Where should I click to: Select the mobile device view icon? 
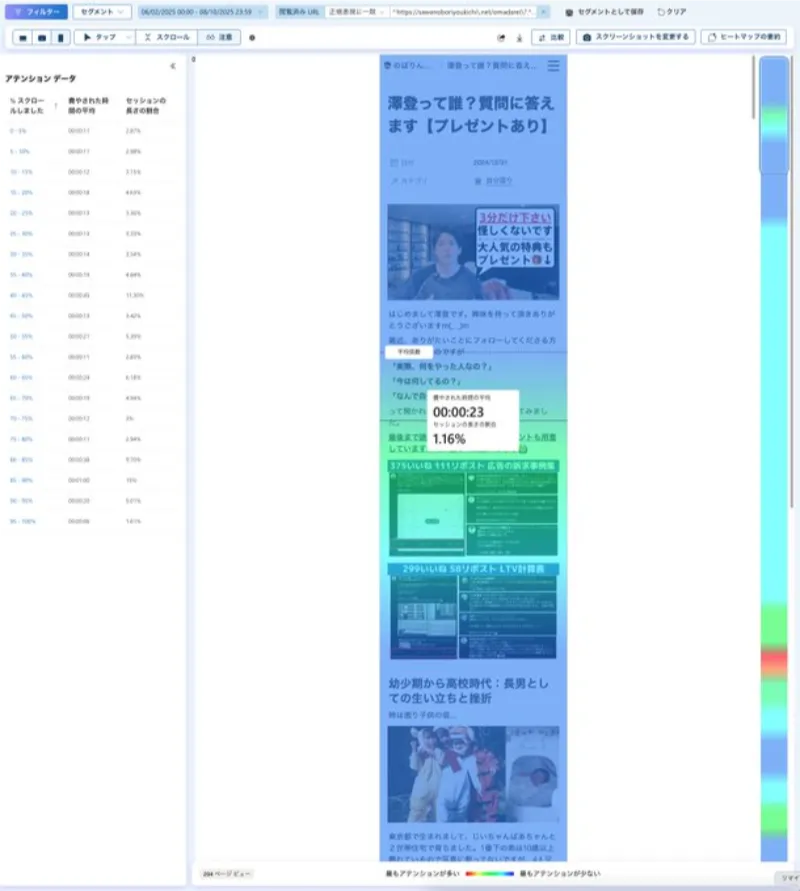[60, 38]
